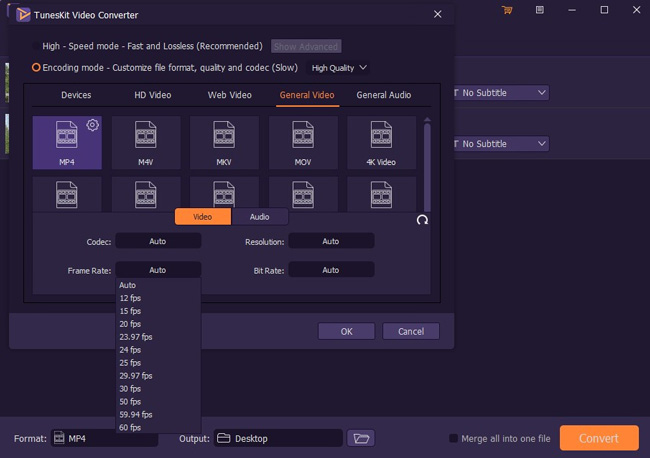The width and height of the screenshot is (650, 458).
Task: Choose 60 fps frame rate
Action: click(x=158, y=427)
